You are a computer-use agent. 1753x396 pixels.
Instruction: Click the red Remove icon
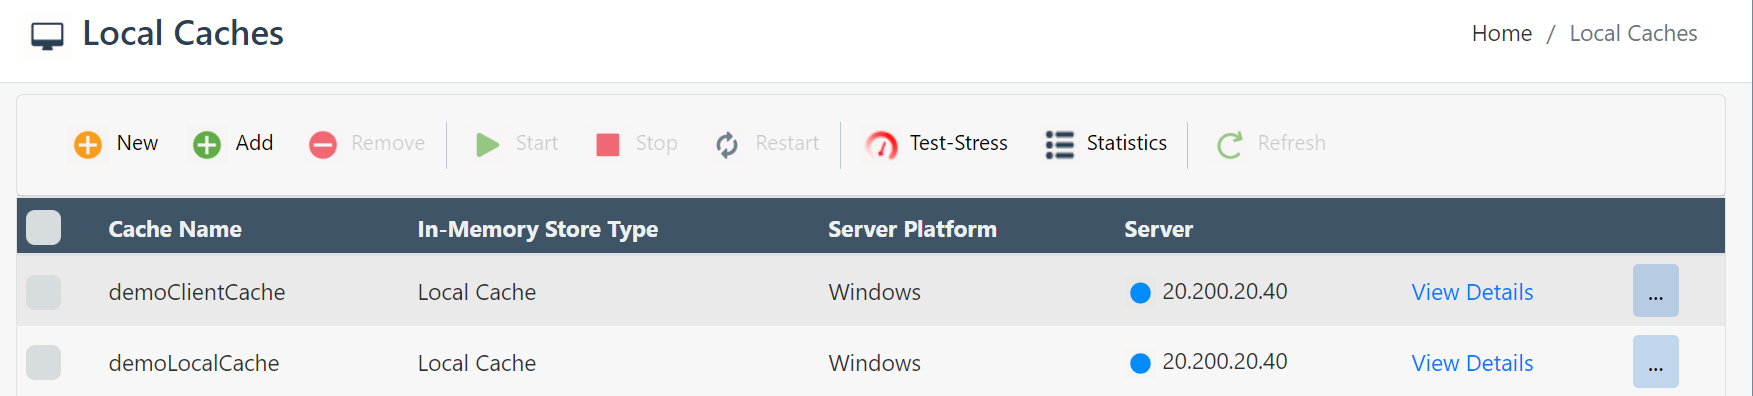coord(323,145)
